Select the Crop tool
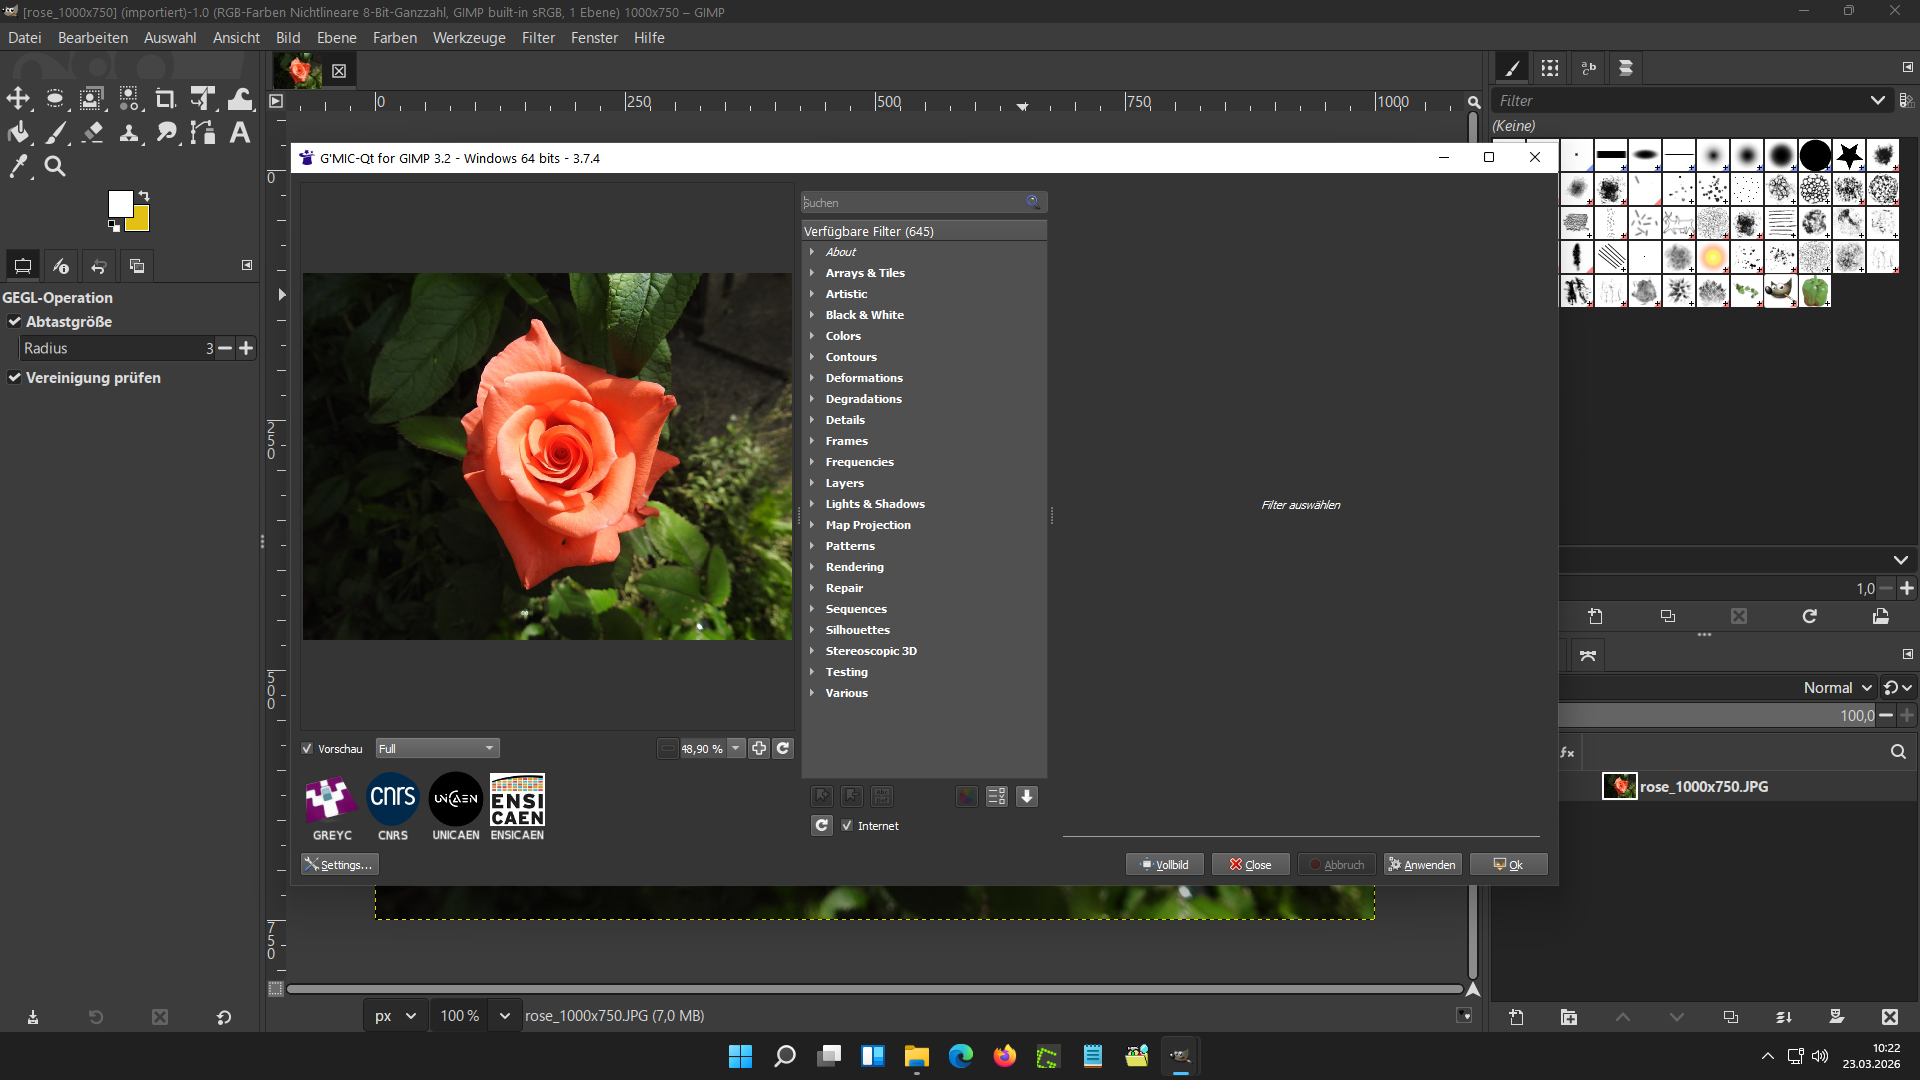Screen dimensions: 1920x1080 pyautogui.click(x=165, y=98)
